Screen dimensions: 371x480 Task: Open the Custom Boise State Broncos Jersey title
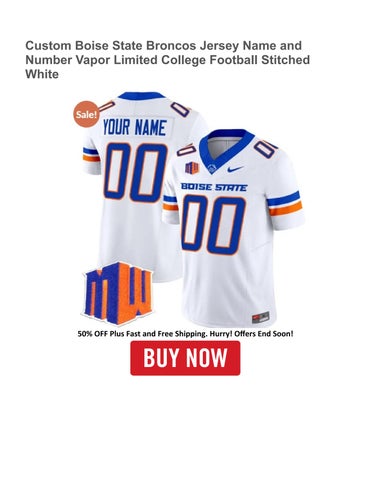[x=167, y=60]
